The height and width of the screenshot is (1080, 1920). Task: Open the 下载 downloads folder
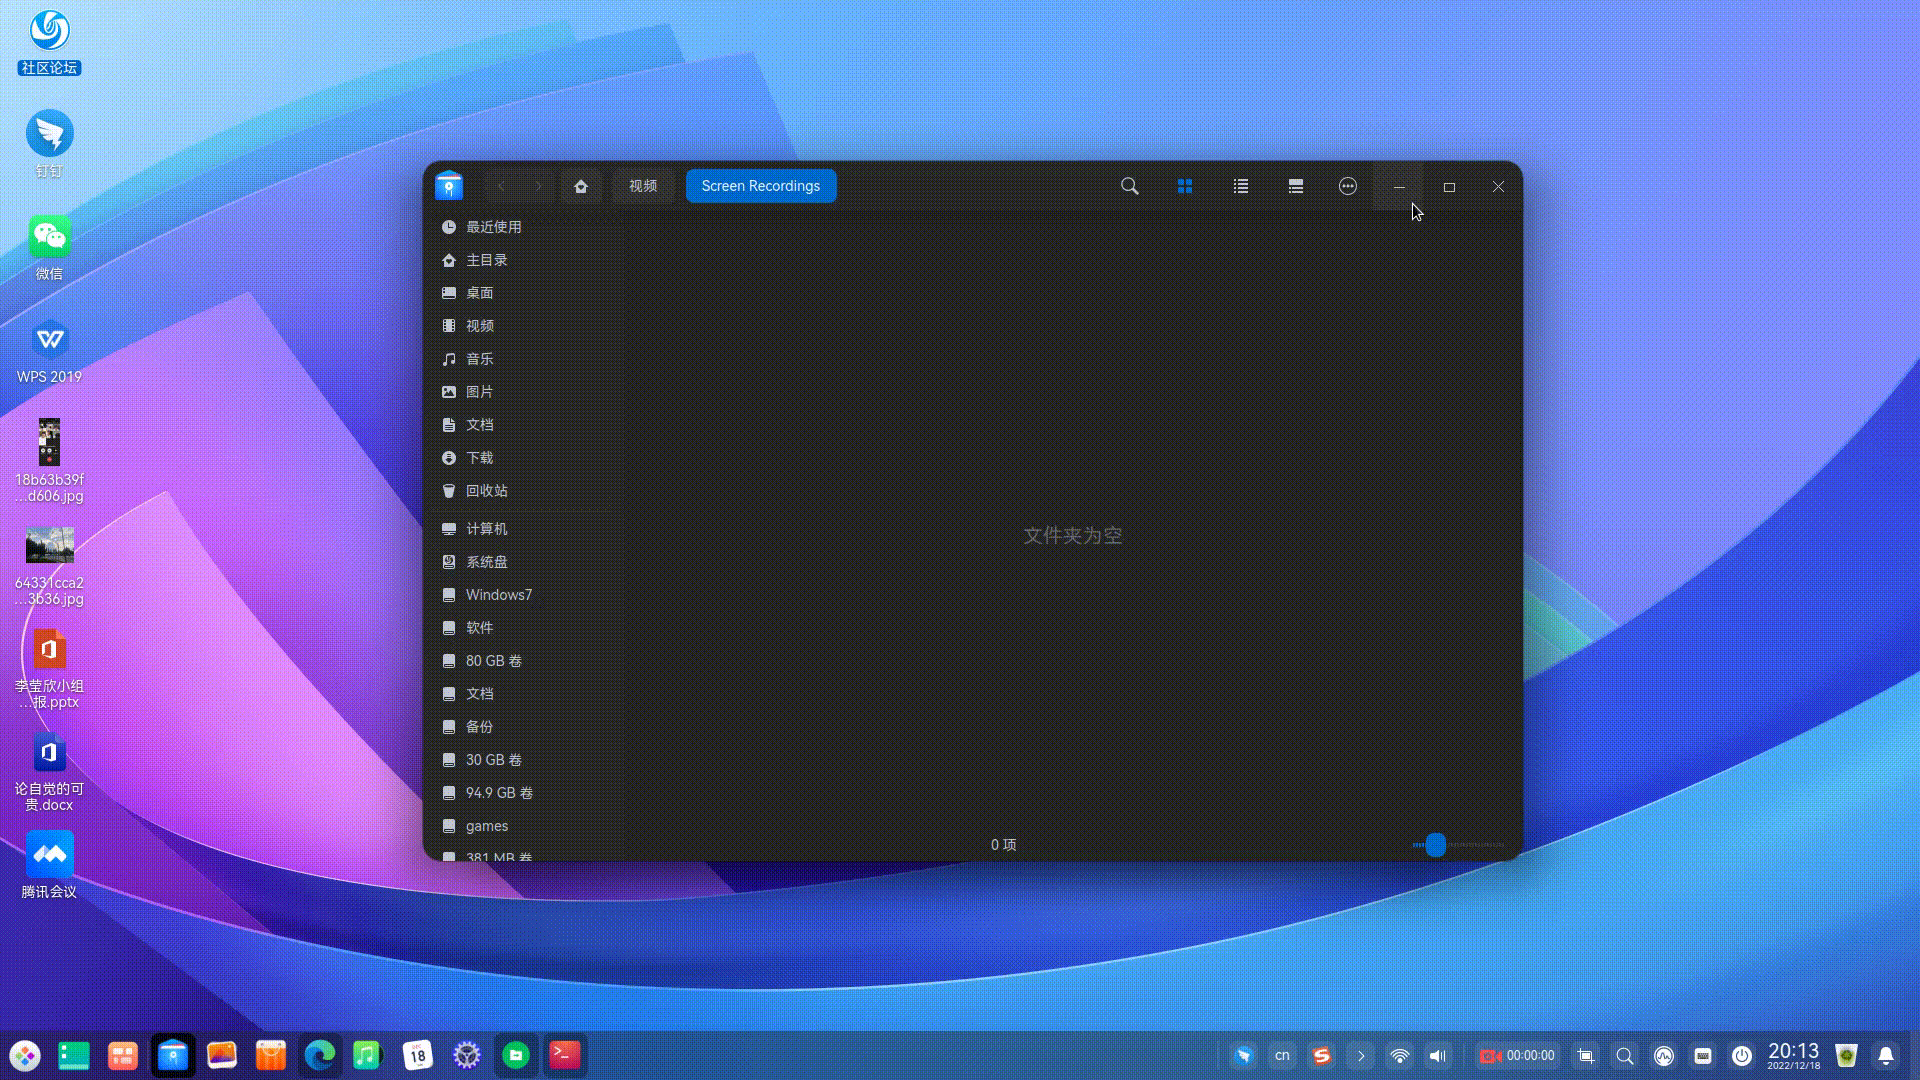479,457
